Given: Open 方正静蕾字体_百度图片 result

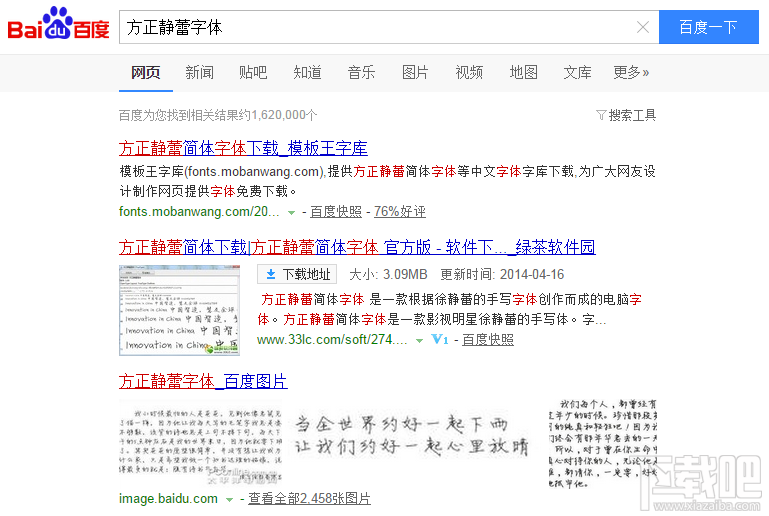Looking at the screenshot, I should (x=203, y=381).
